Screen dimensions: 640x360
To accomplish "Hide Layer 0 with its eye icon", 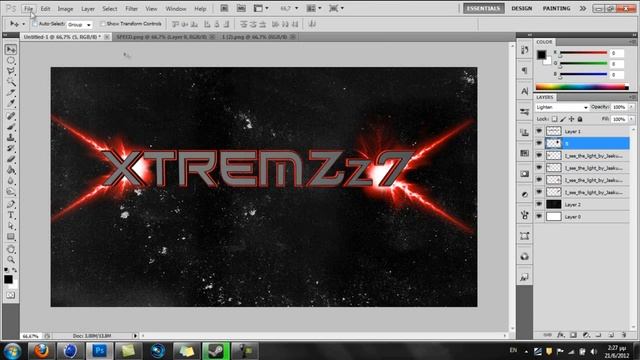I will [x=539, y=216].
